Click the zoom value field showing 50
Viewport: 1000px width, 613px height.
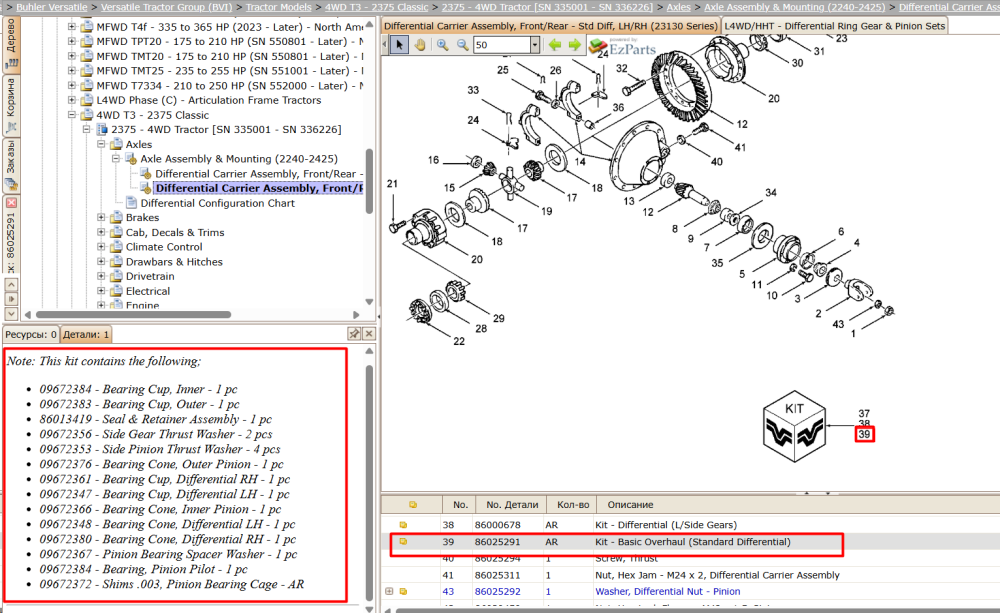502,45
